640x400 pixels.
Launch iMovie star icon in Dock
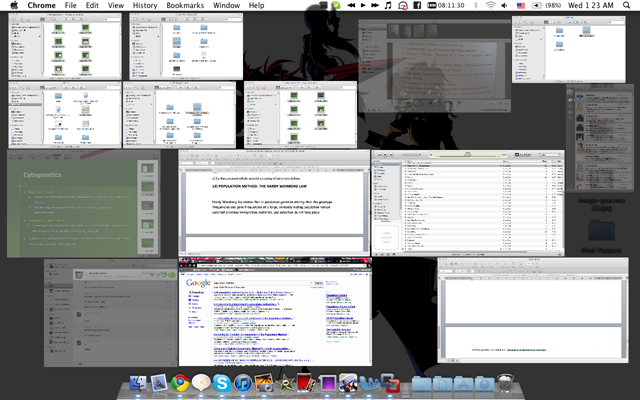pos(285,384)
